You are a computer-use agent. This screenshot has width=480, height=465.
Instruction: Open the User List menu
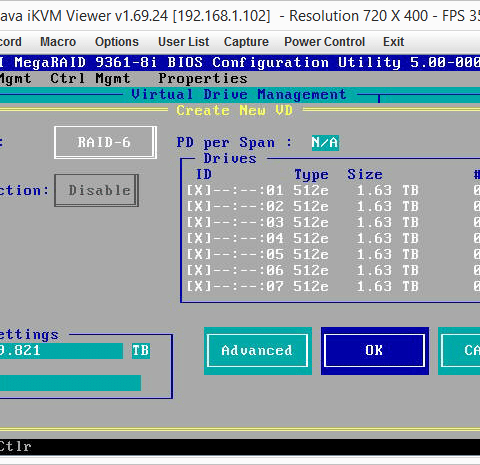click(x=184, y=42)
